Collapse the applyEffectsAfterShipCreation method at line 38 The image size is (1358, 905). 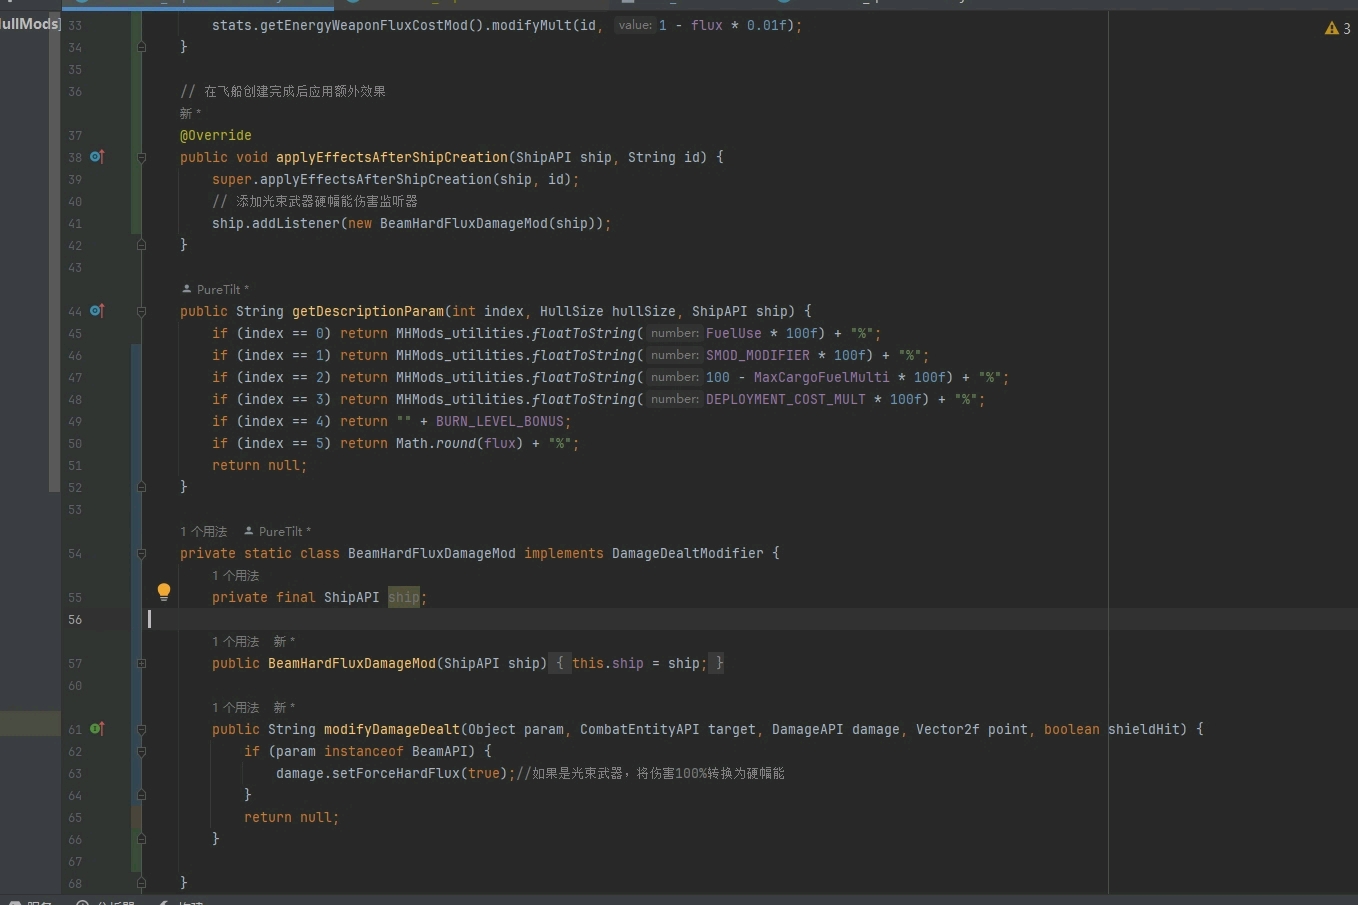[141, 157]
